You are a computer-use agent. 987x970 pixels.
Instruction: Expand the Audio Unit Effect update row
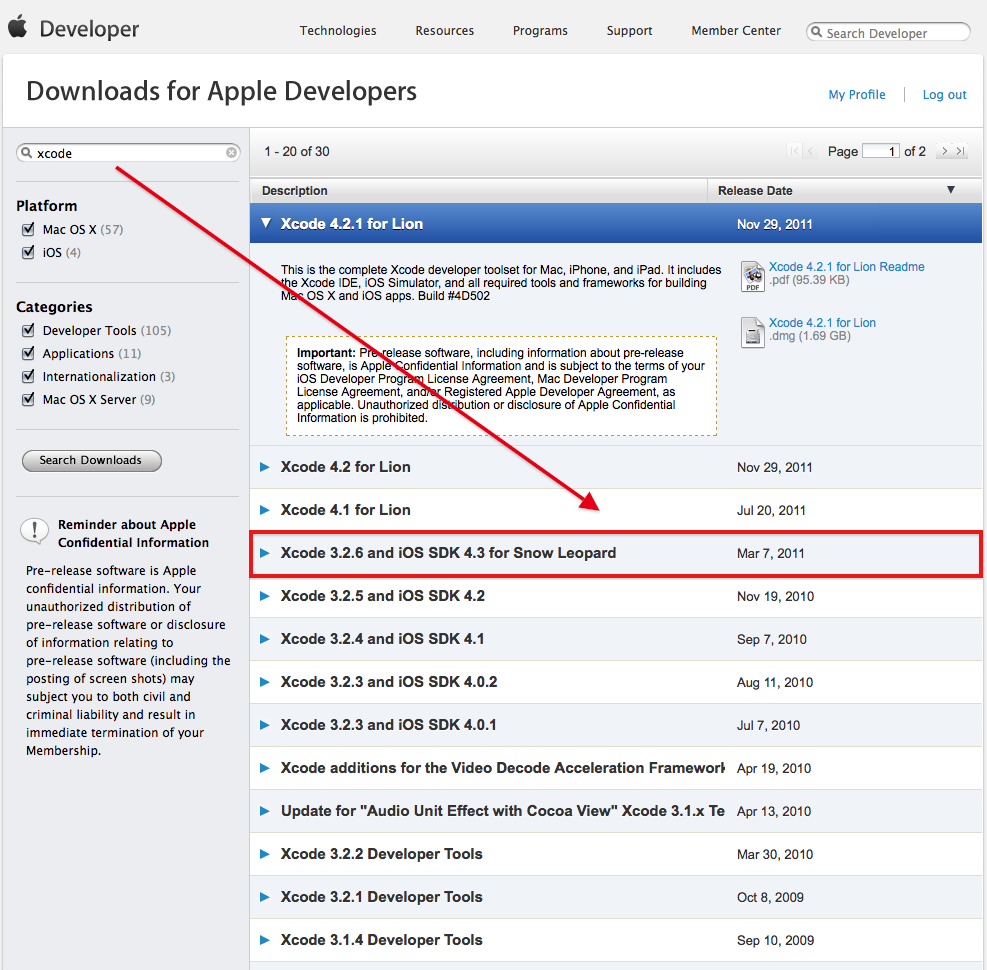point(265,811)
